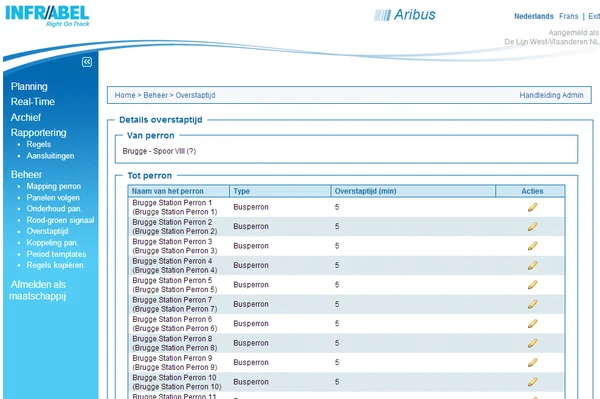Sort by Type column header
The width and height of the screenshot is (600, 399).
[241, 191]
